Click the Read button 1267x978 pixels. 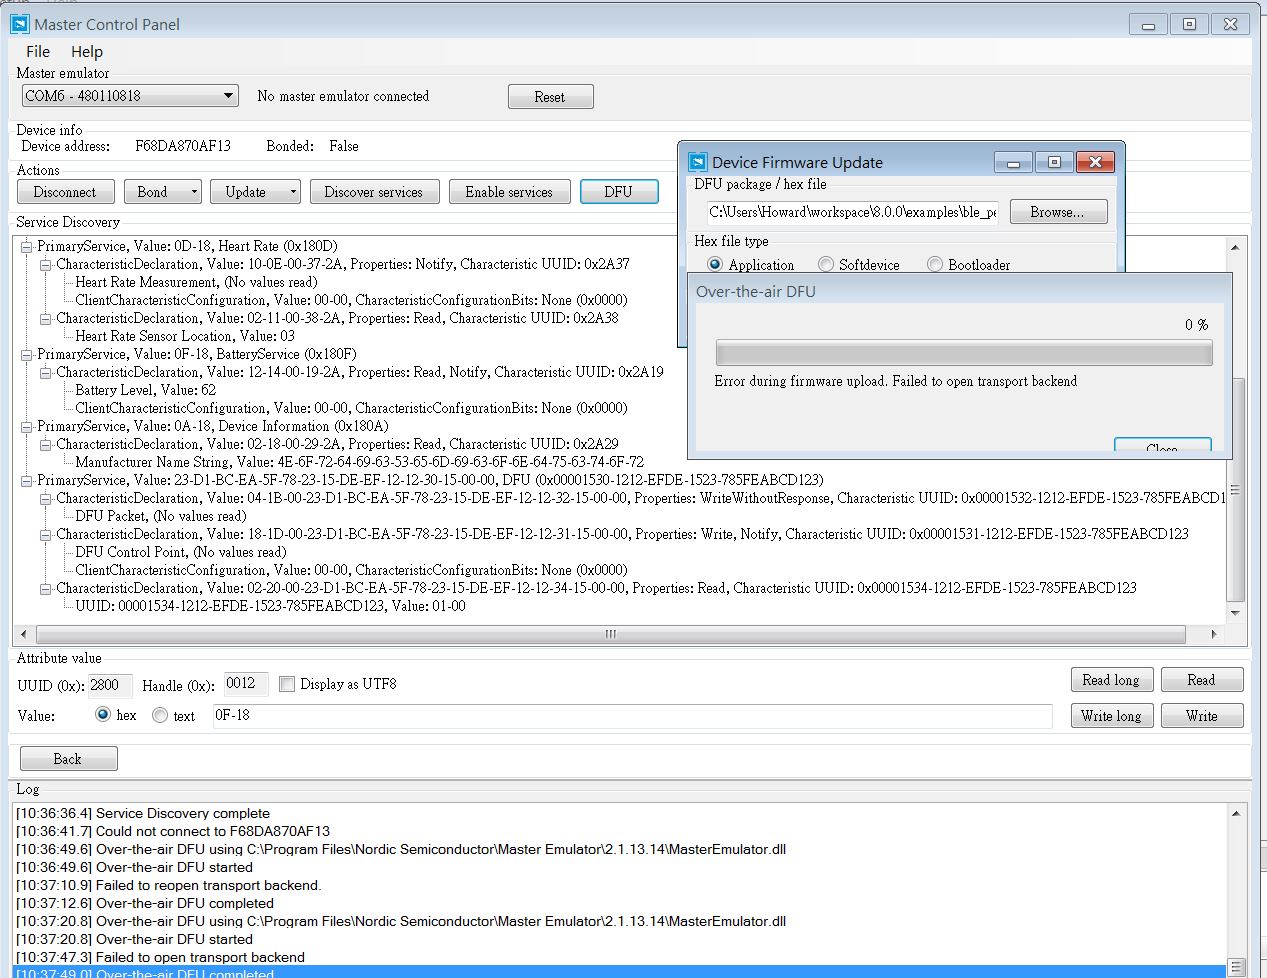pyautogui.click(x=1201, y=680)
